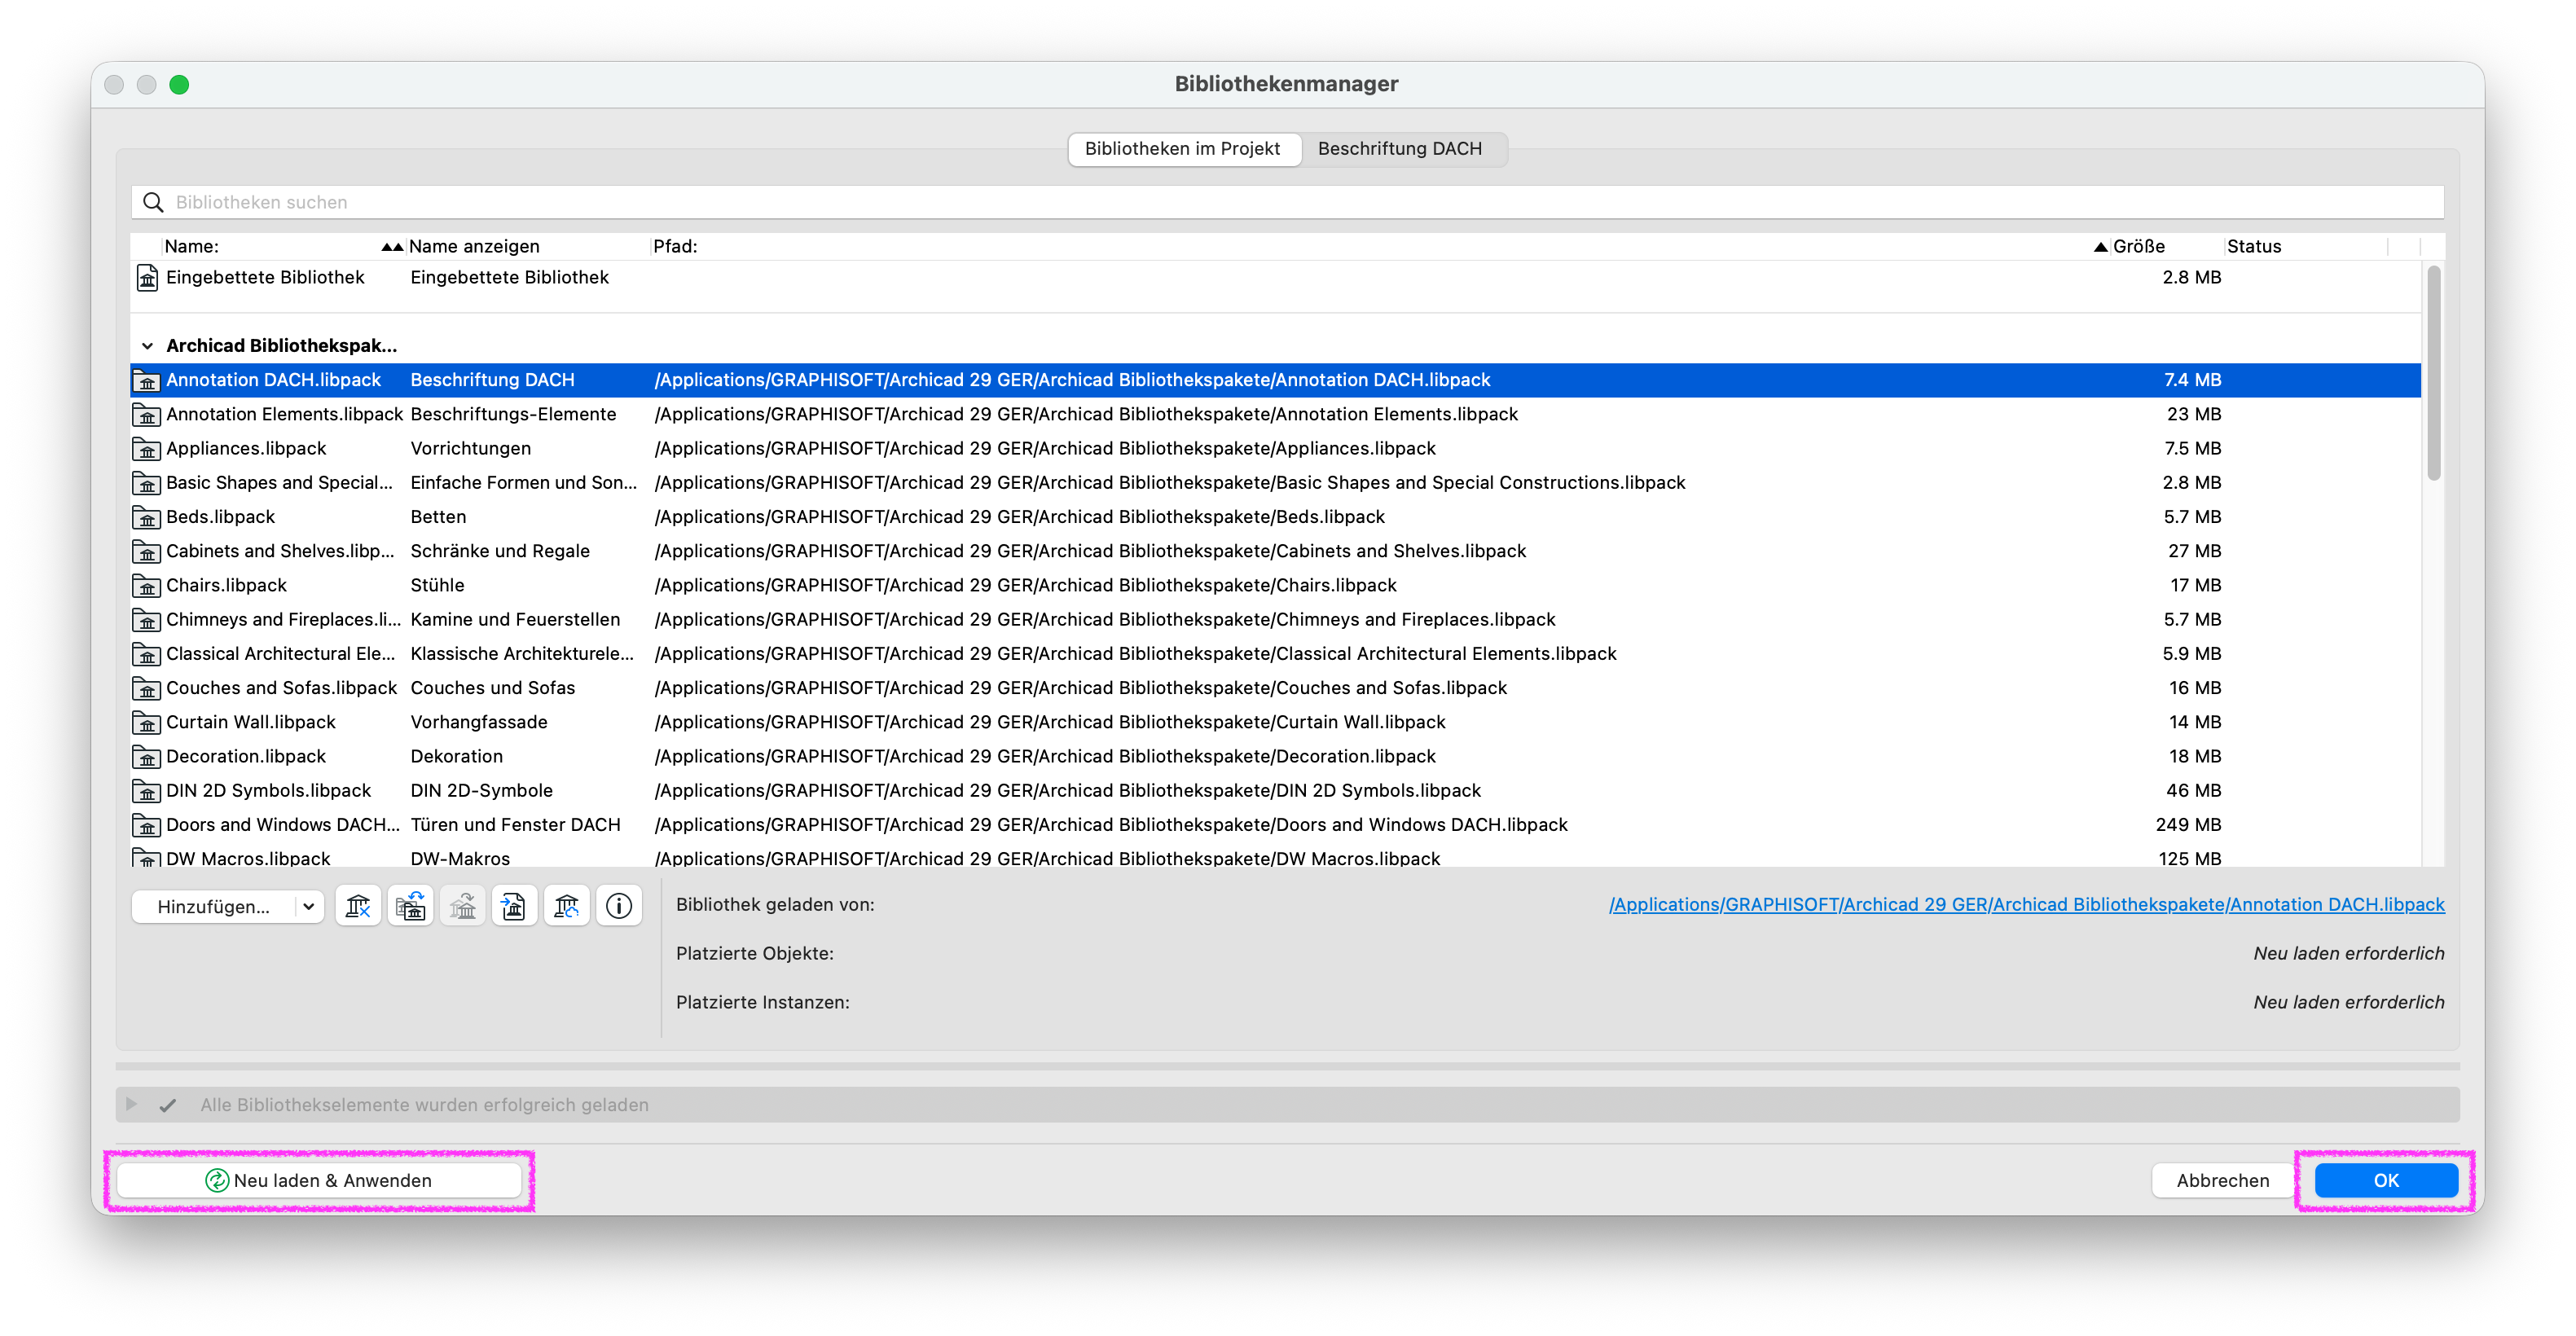The image size is (2576, 1336).
Task: Select the Chimneys and Fireplaces row
Action: 1276,619
